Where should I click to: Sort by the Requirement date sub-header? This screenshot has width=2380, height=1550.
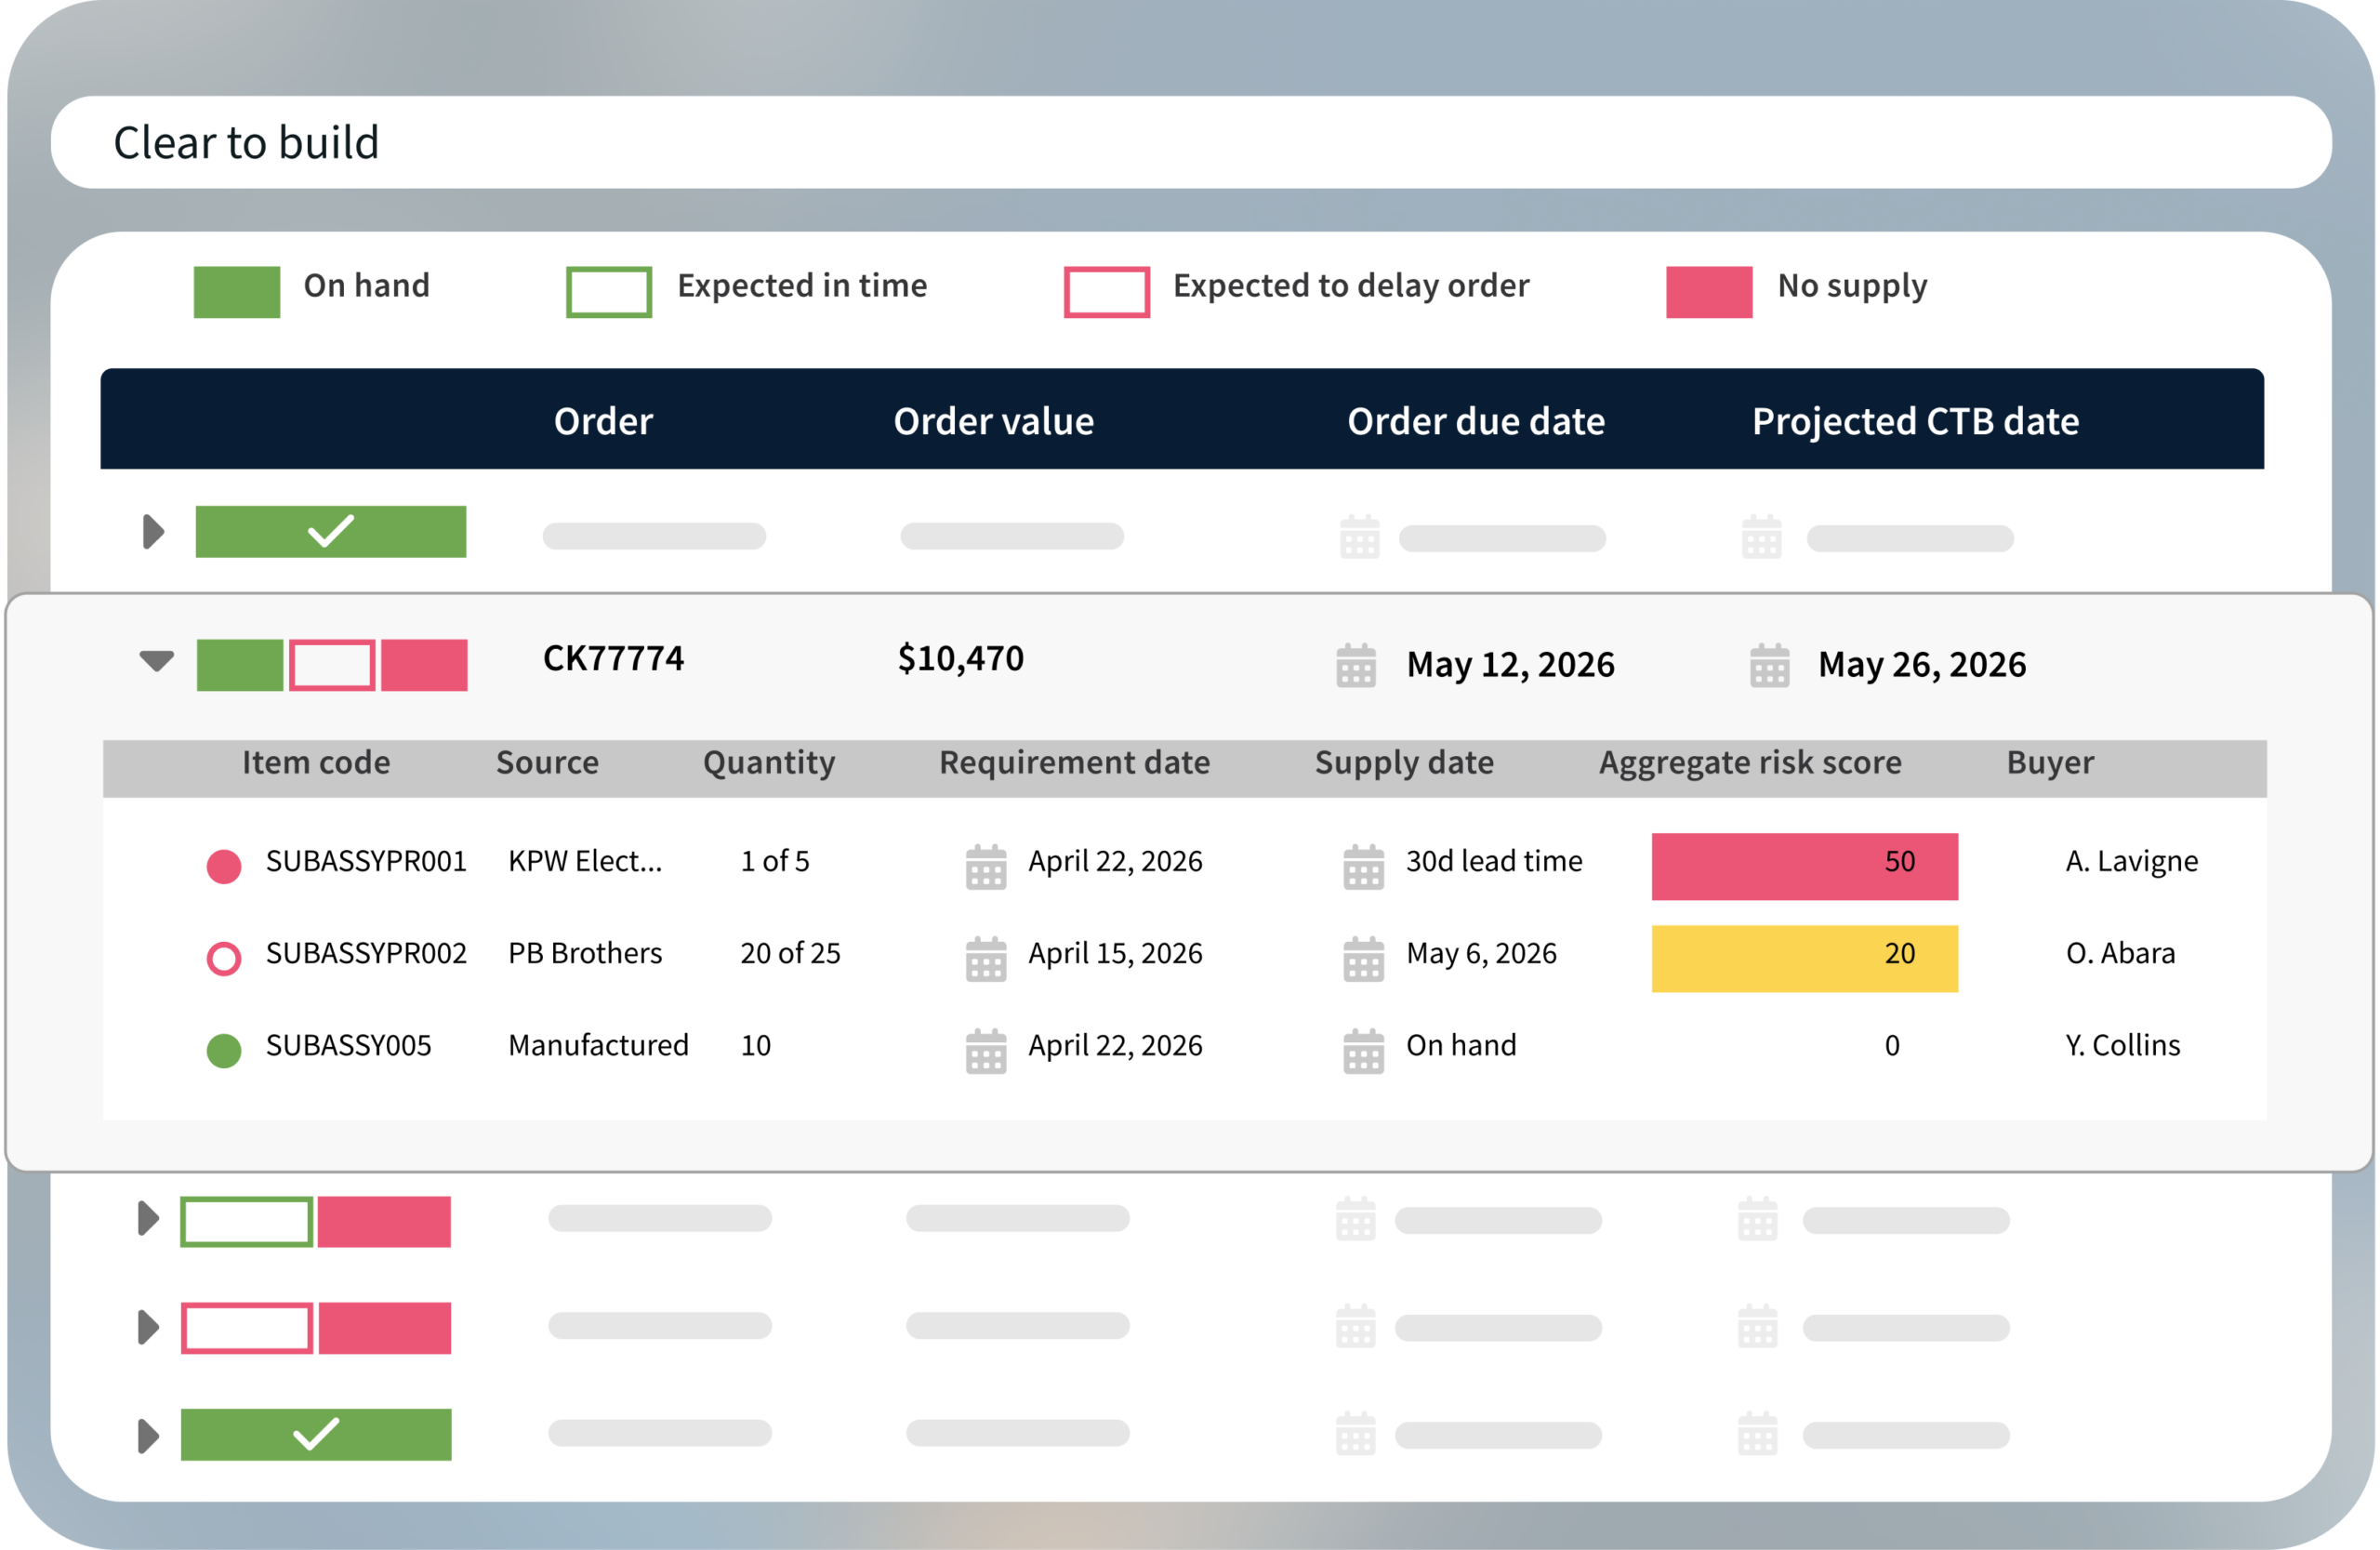click(x=1074, y=763)
